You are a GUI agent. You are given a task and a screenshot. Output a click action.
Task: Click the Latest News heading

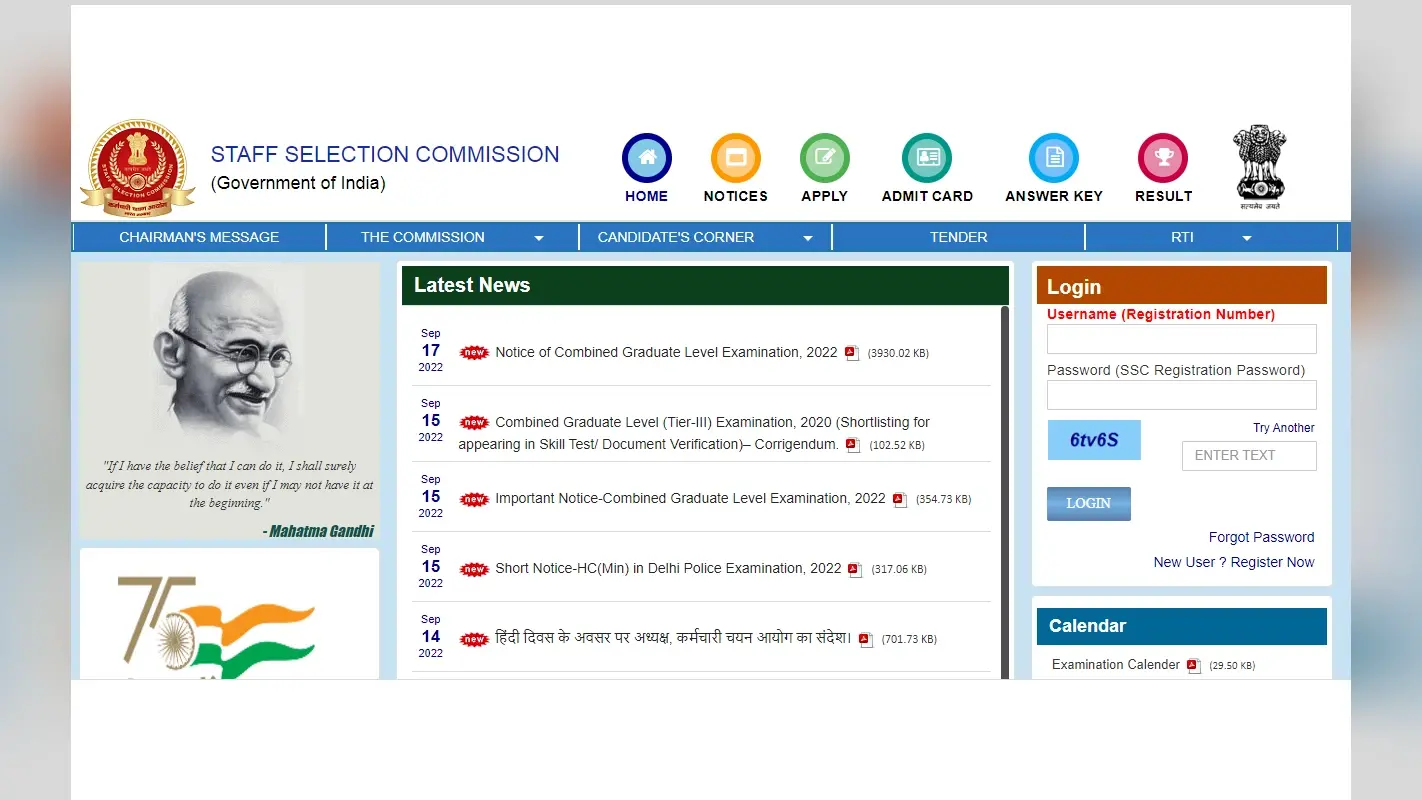472,285
